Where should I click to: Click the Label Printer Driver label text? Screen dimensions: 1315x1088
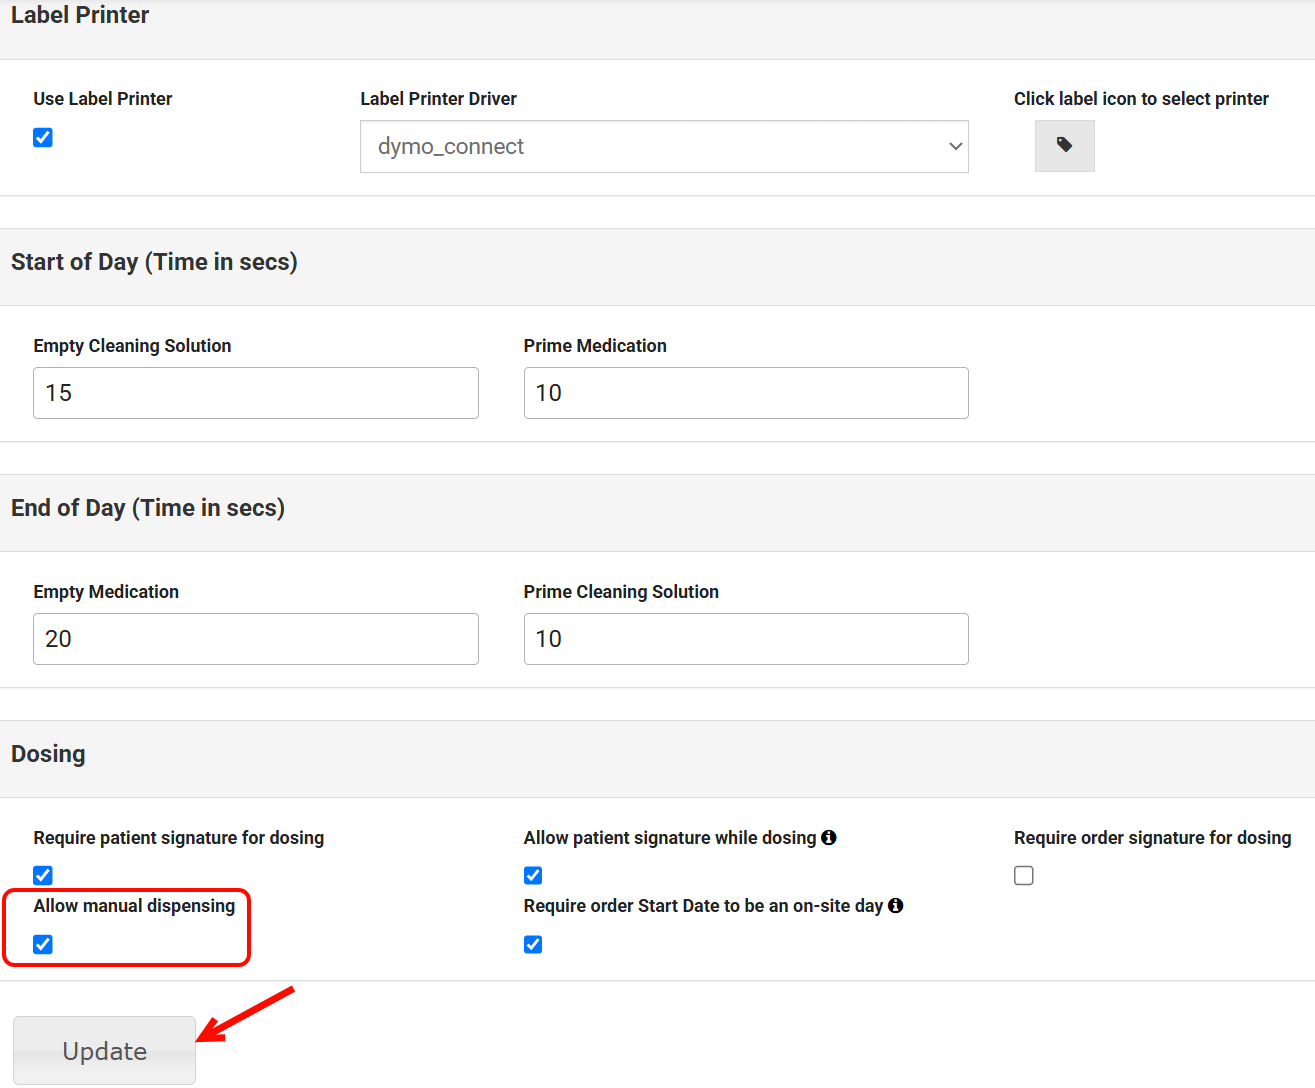click(438, 99)
